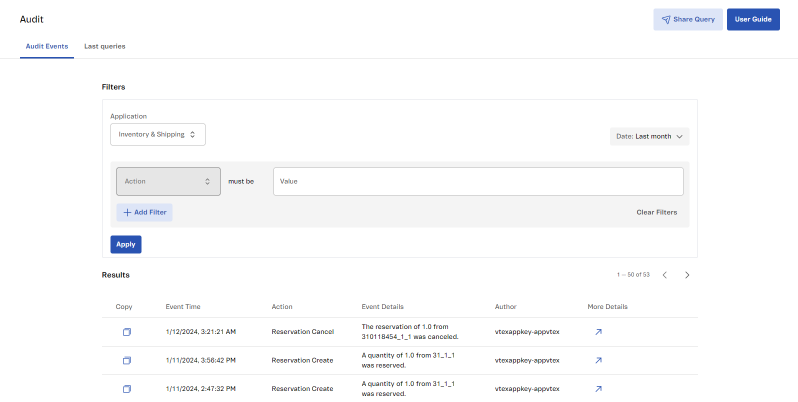Click the Event Time column header
The image size is (798, 402).
[183, 306]
